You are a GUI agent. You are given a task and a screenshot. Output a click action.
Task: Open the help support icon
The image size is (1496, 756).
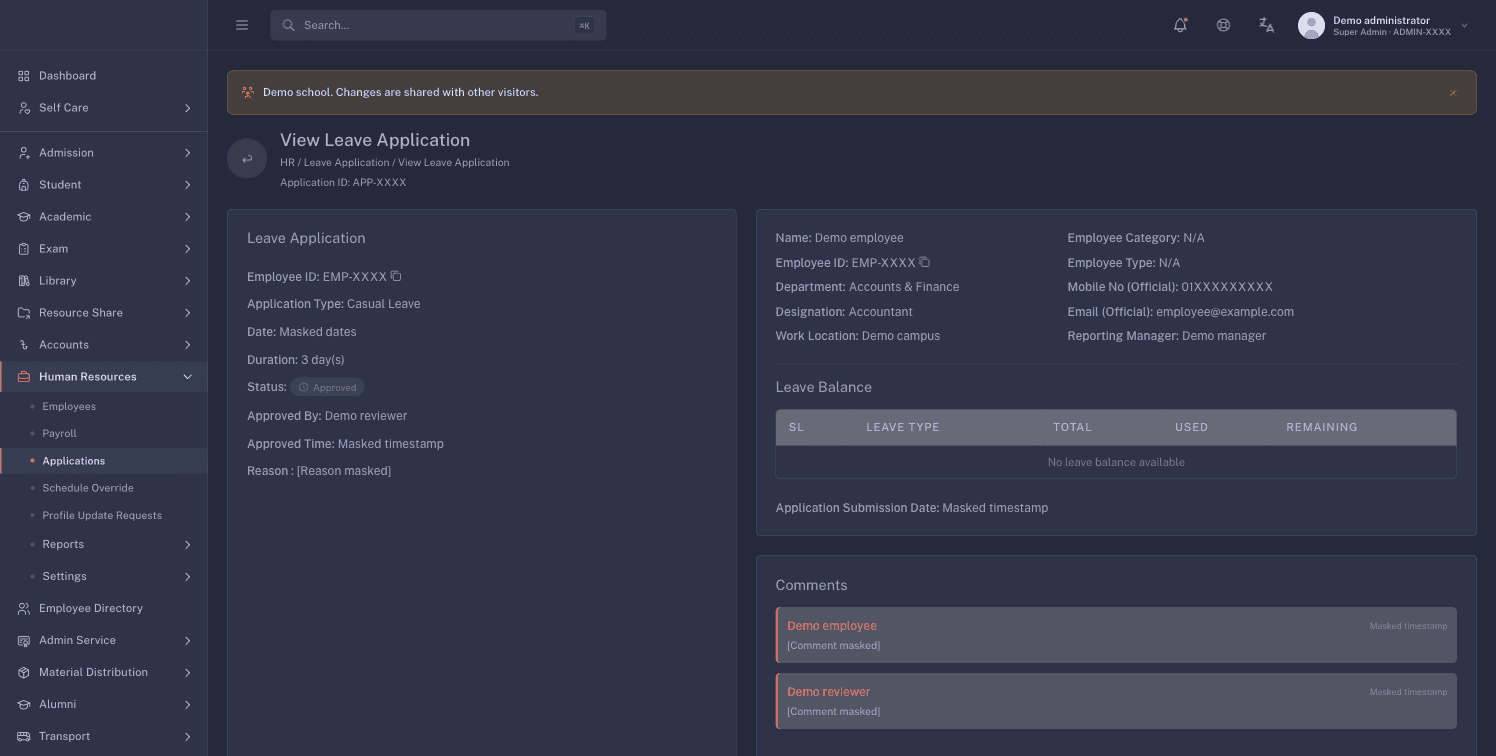coord(1223,25)
